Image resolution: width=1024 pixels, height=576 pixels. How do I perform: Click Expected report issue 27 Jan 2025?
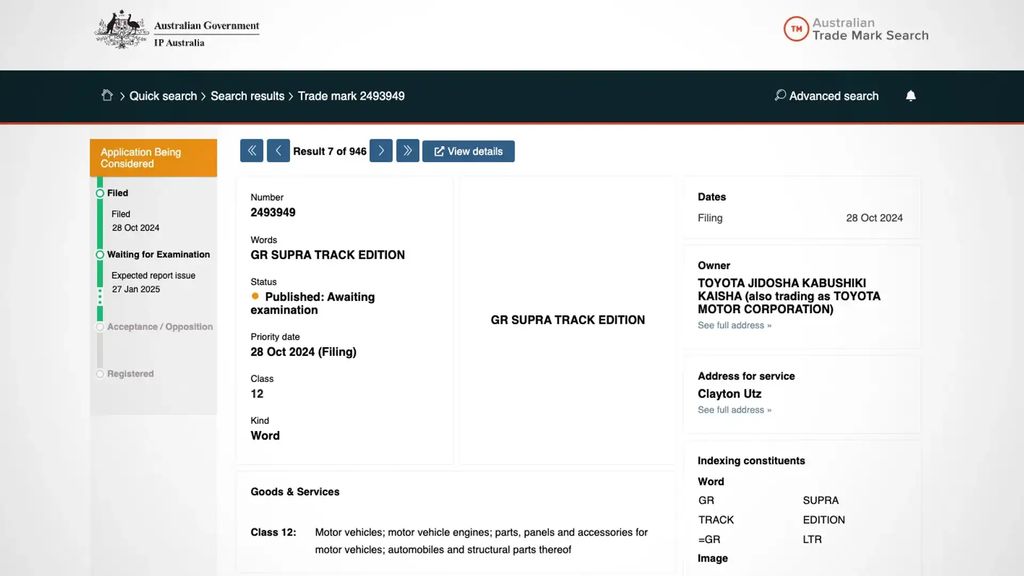coord(153,282)
